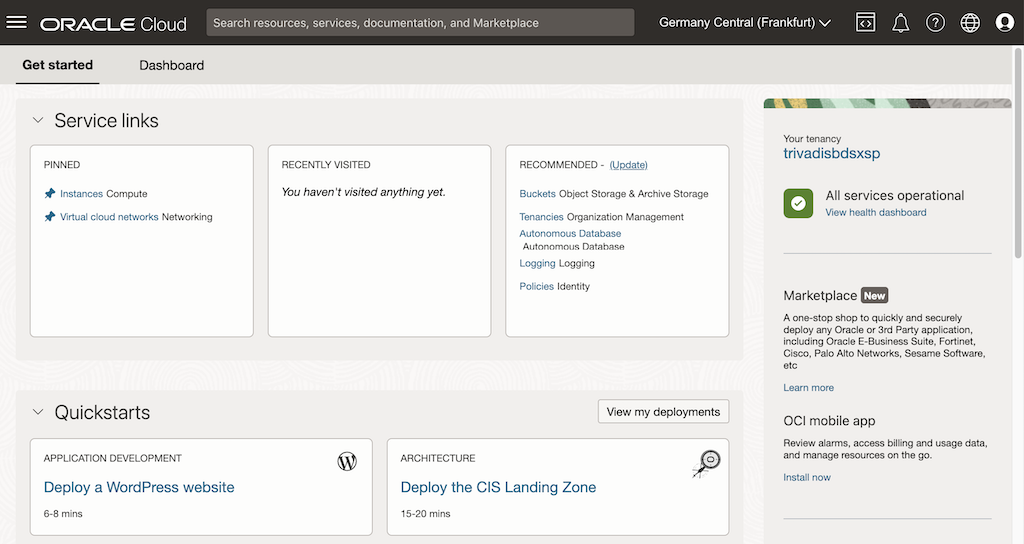Click the Update link next to Recommended
Screen dimensions: 1024x544
click(x=628, y=165)
